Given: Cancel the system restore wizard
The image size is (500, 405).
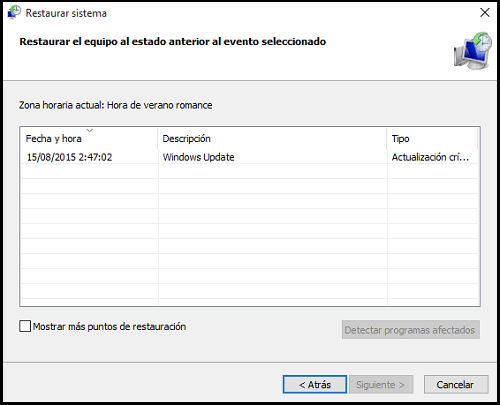Looking at the screenshot, I should point(456,384).
